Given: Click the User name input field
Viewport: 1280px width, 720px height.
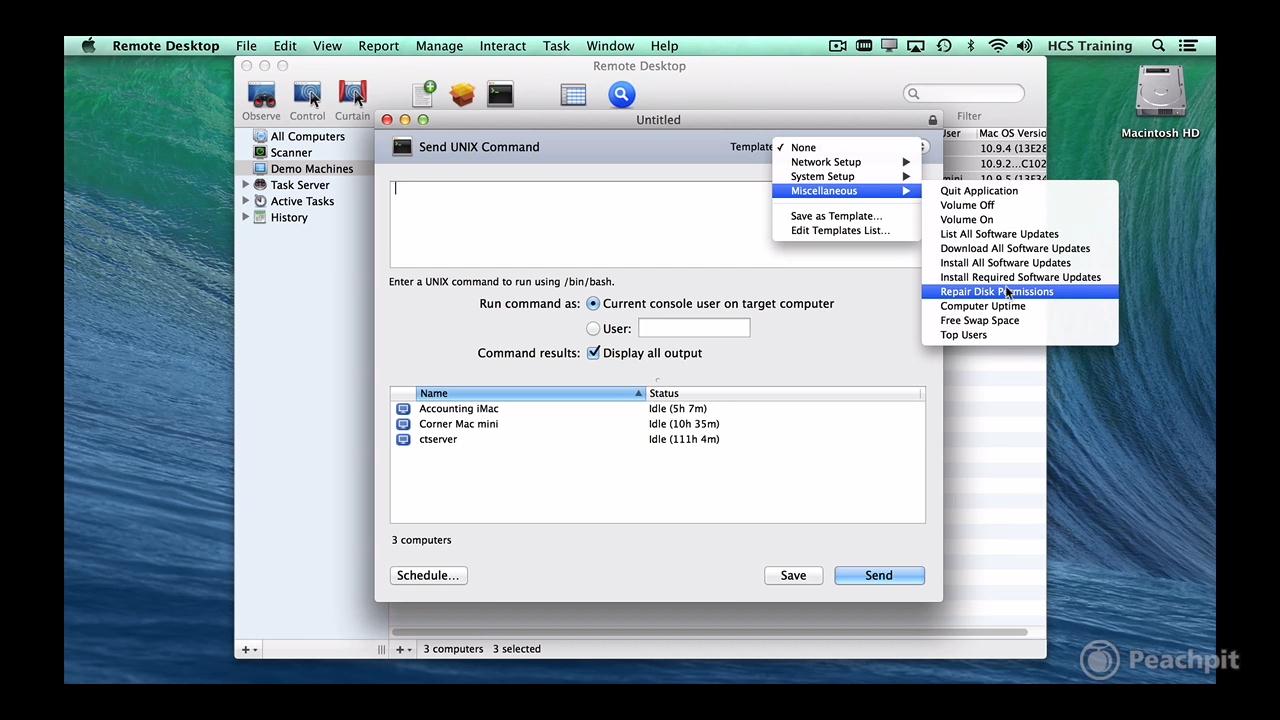Looking at the screenshot, I should pyautogui.click(x=694, y=328).
